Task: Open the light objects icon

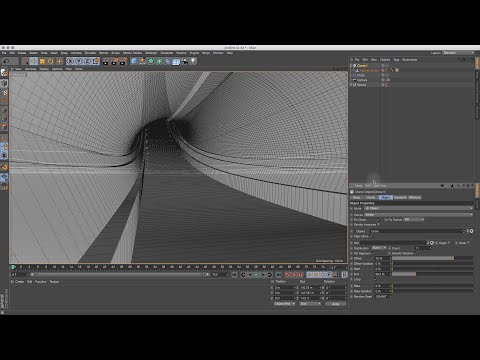Action: pos(193,61)
